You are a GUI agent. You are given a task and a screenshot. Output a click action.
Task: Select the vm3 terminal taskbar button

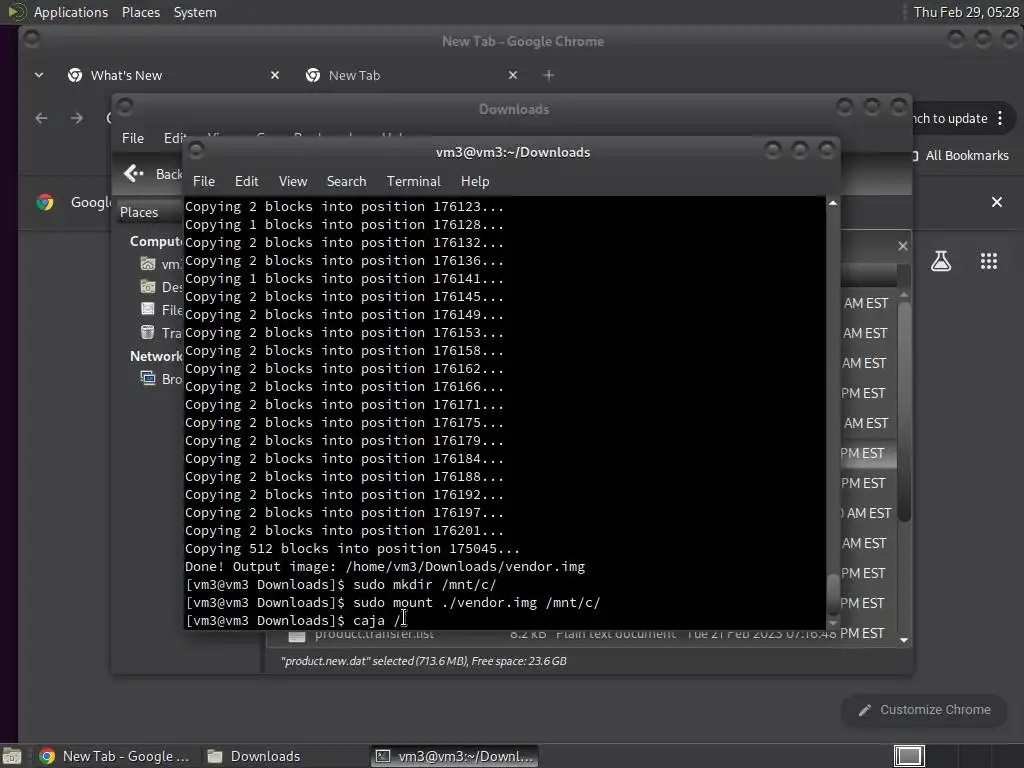pyautogui.click(x=455, y=756)
